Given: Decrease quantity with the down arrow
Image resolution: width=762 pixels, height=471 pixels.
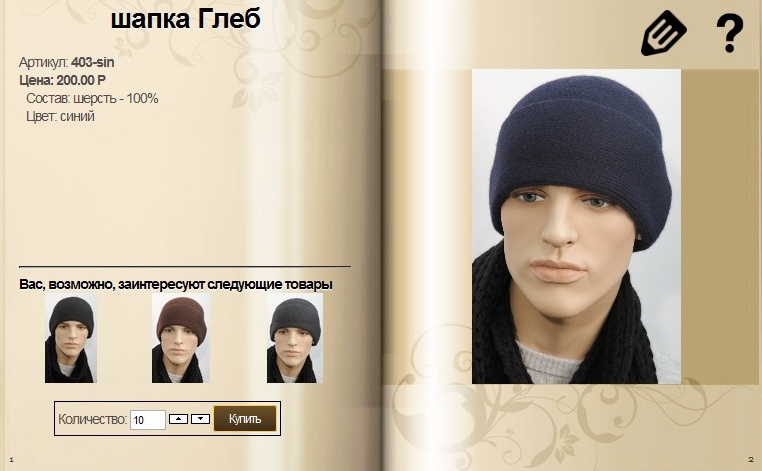Looking at the screenshot, I should point(200,419).
